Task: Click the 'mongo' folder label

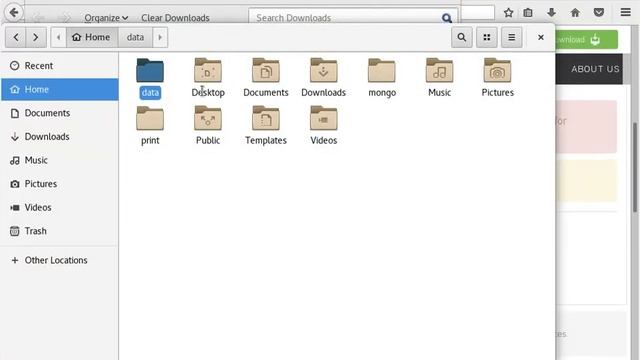Action: coord(382,93)
